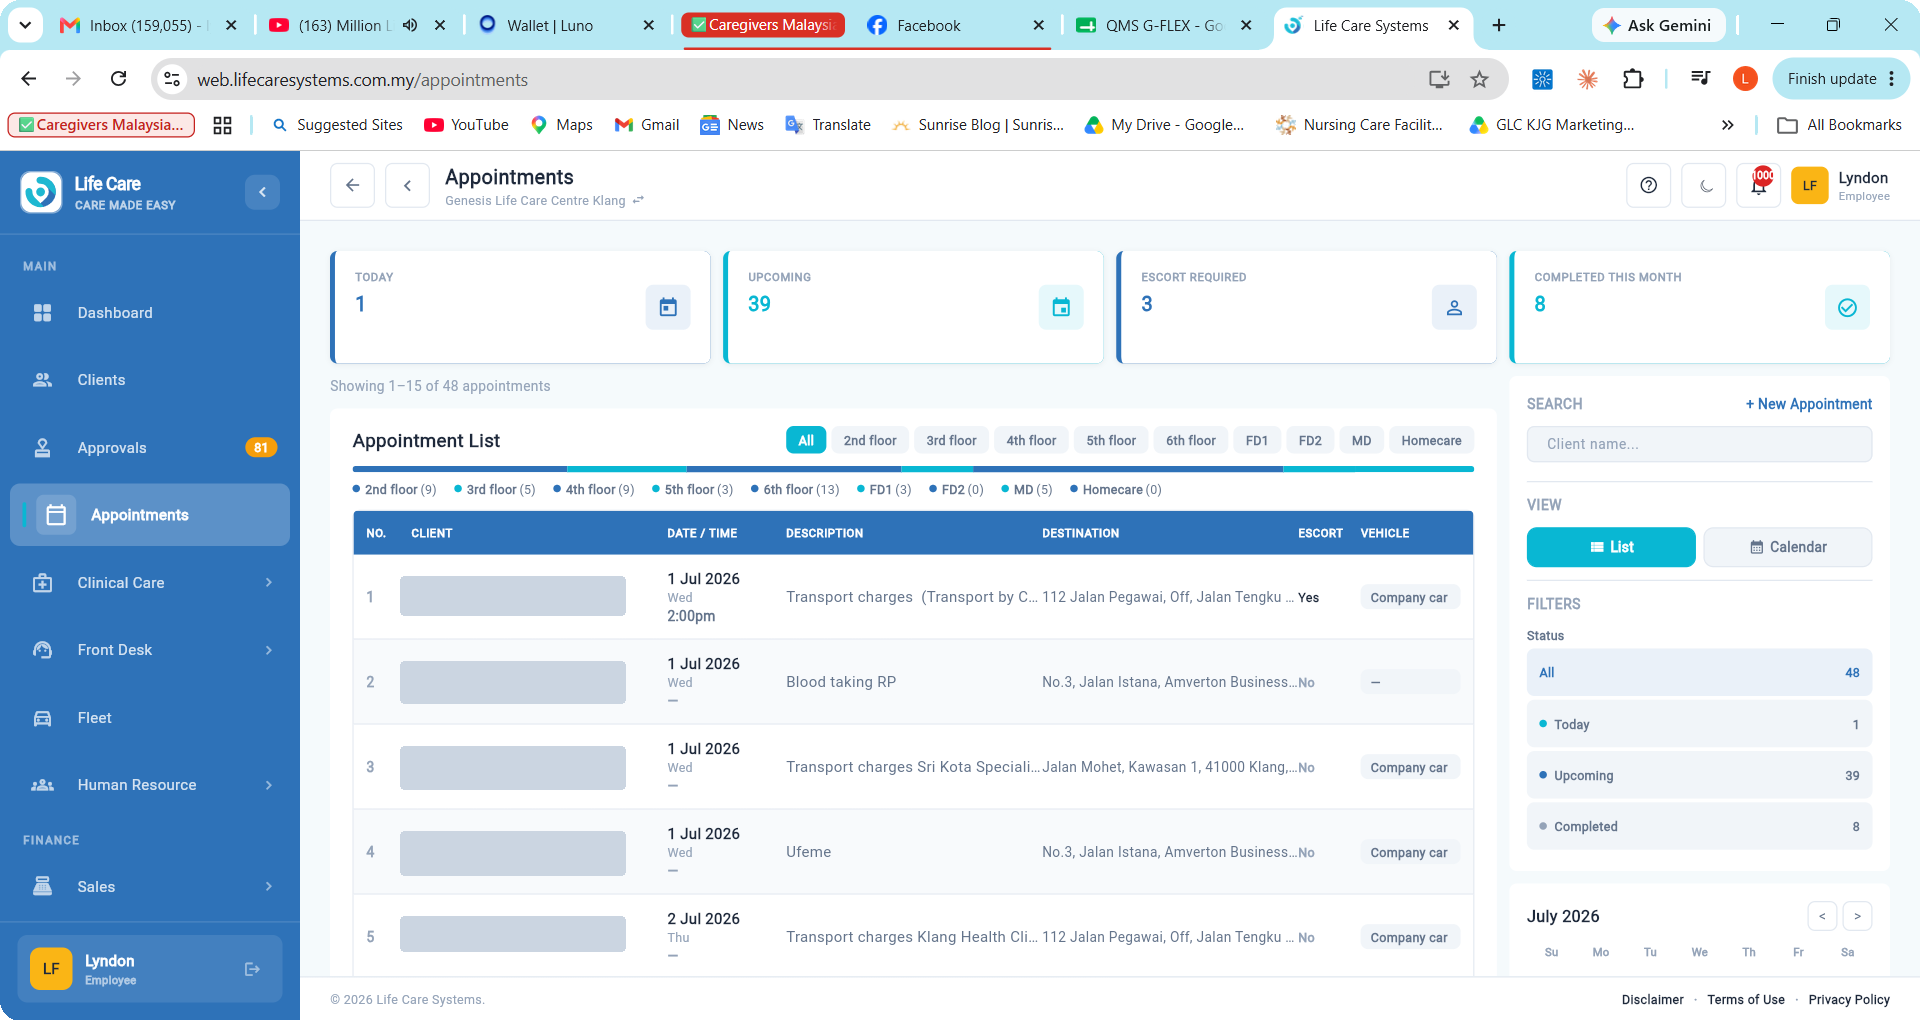Go to next month in calendar
Image resolution: width=1920 pixels, height=1020 pixels.
(x=1857, y=916)
